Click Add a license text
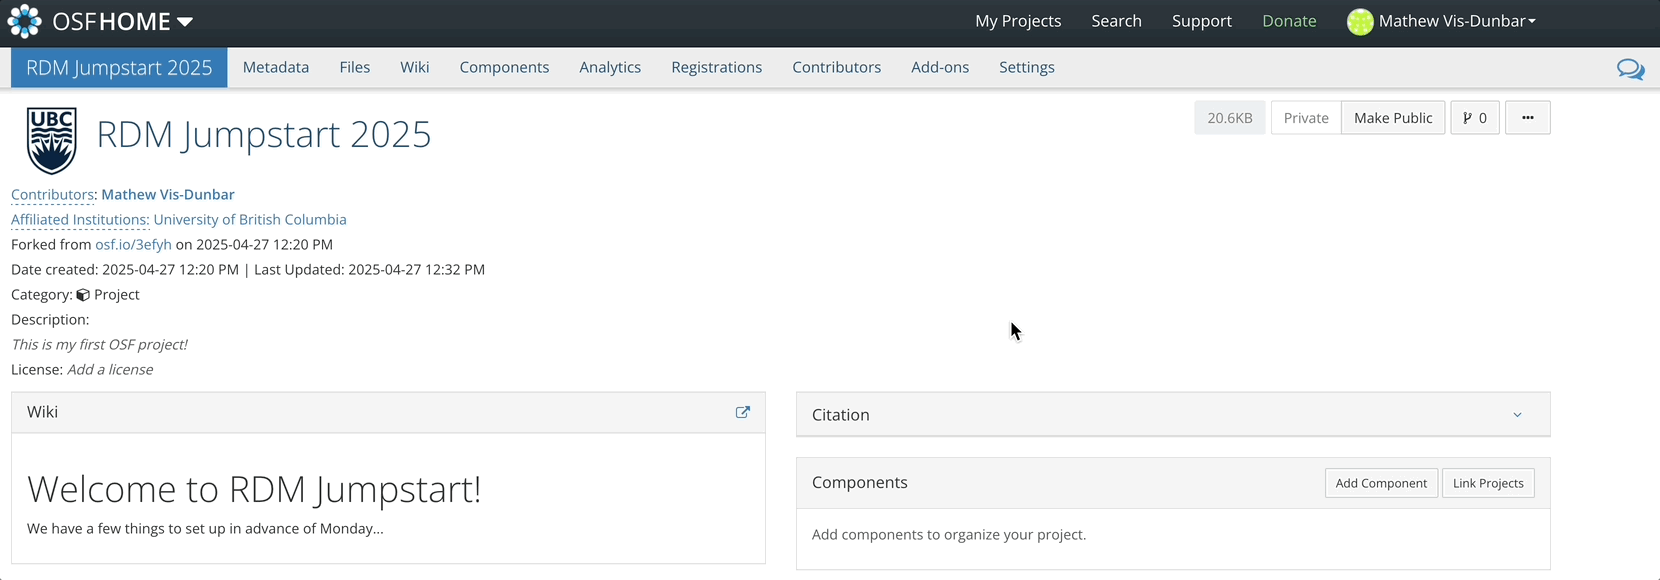The width and height of the screenshot is (1660, 580). (110, 370)
